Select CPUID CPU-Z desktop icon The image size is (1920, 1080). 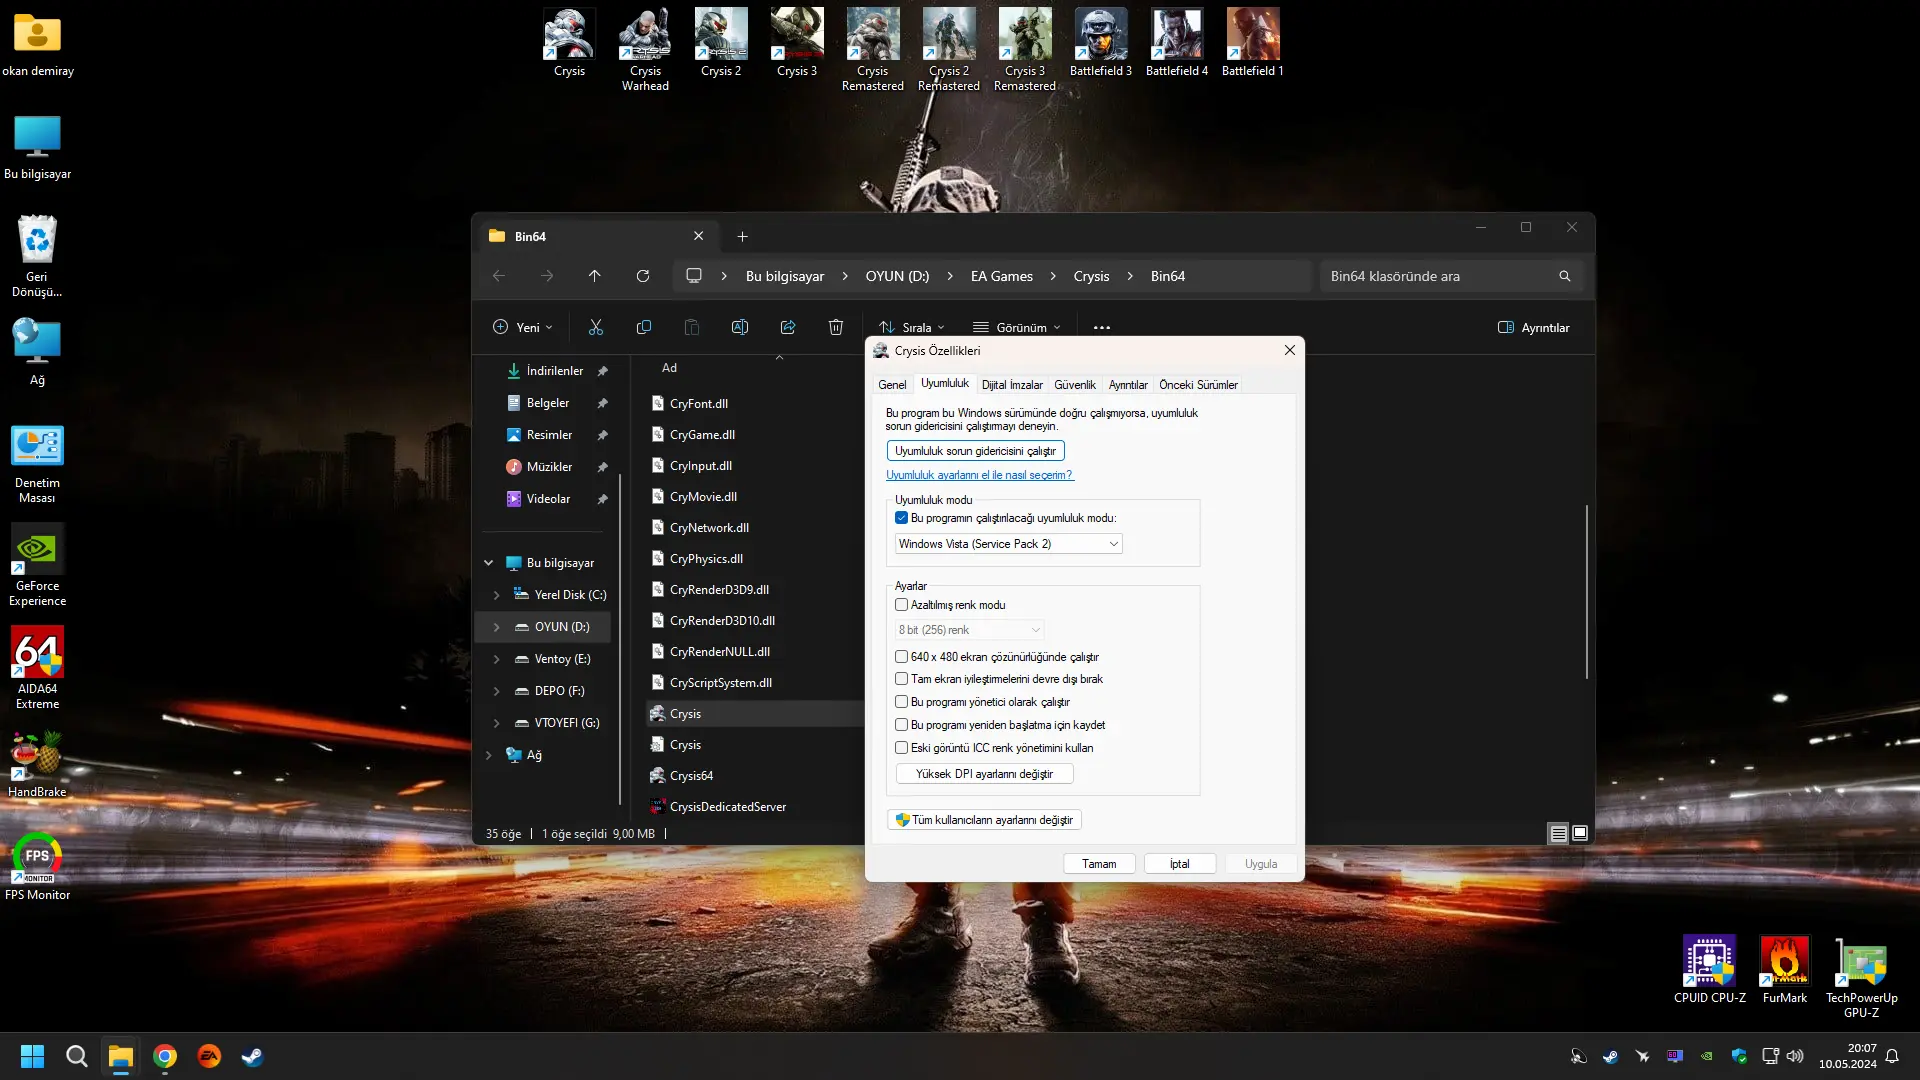click(1710, 970)
